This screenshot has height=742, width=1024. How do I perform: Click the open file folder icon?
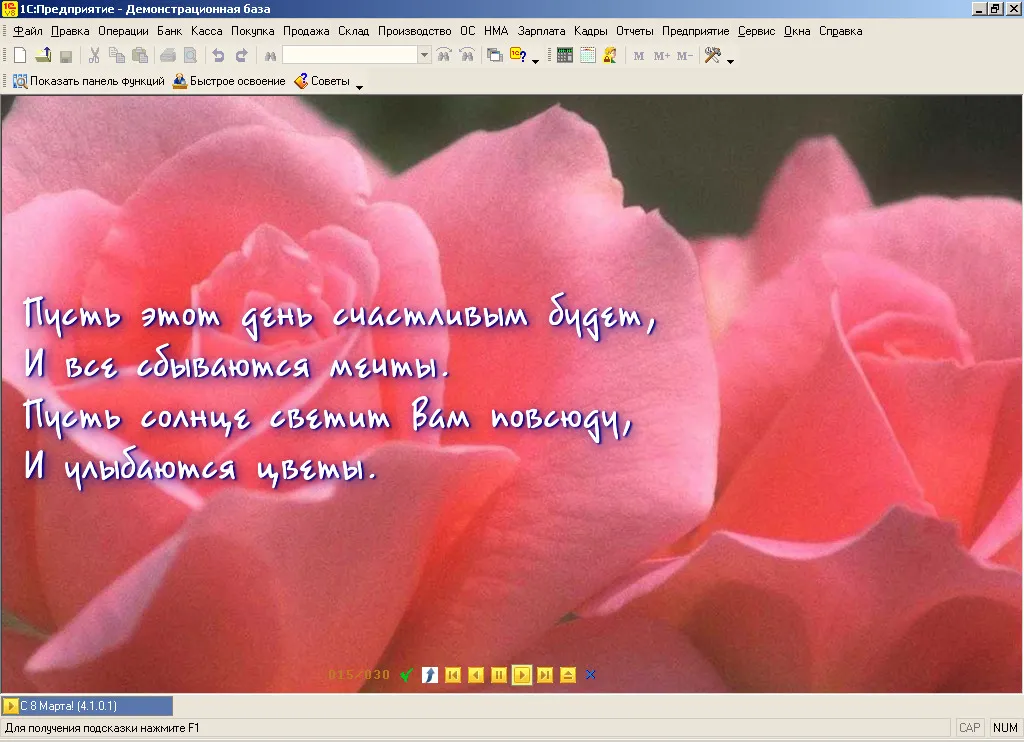tap(43, 56)
